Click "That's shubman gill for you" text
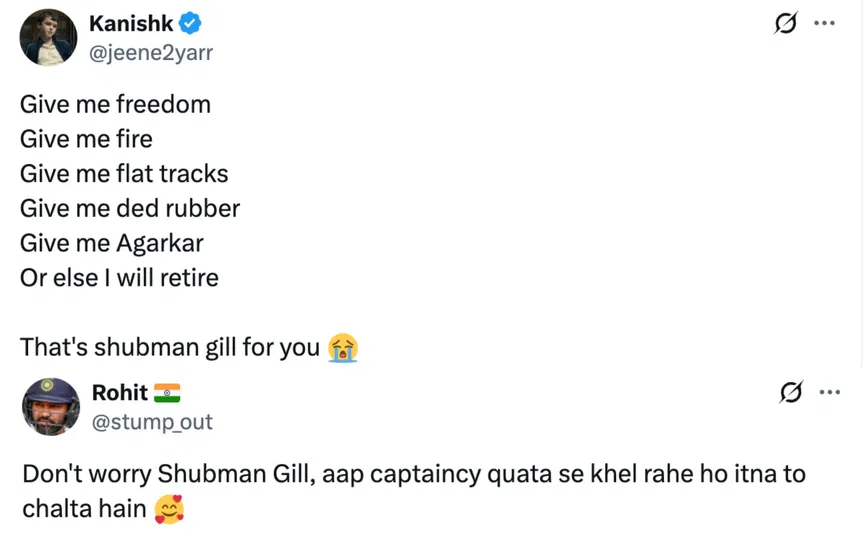This screenshot has height=540, width=864. click(170, 347)
